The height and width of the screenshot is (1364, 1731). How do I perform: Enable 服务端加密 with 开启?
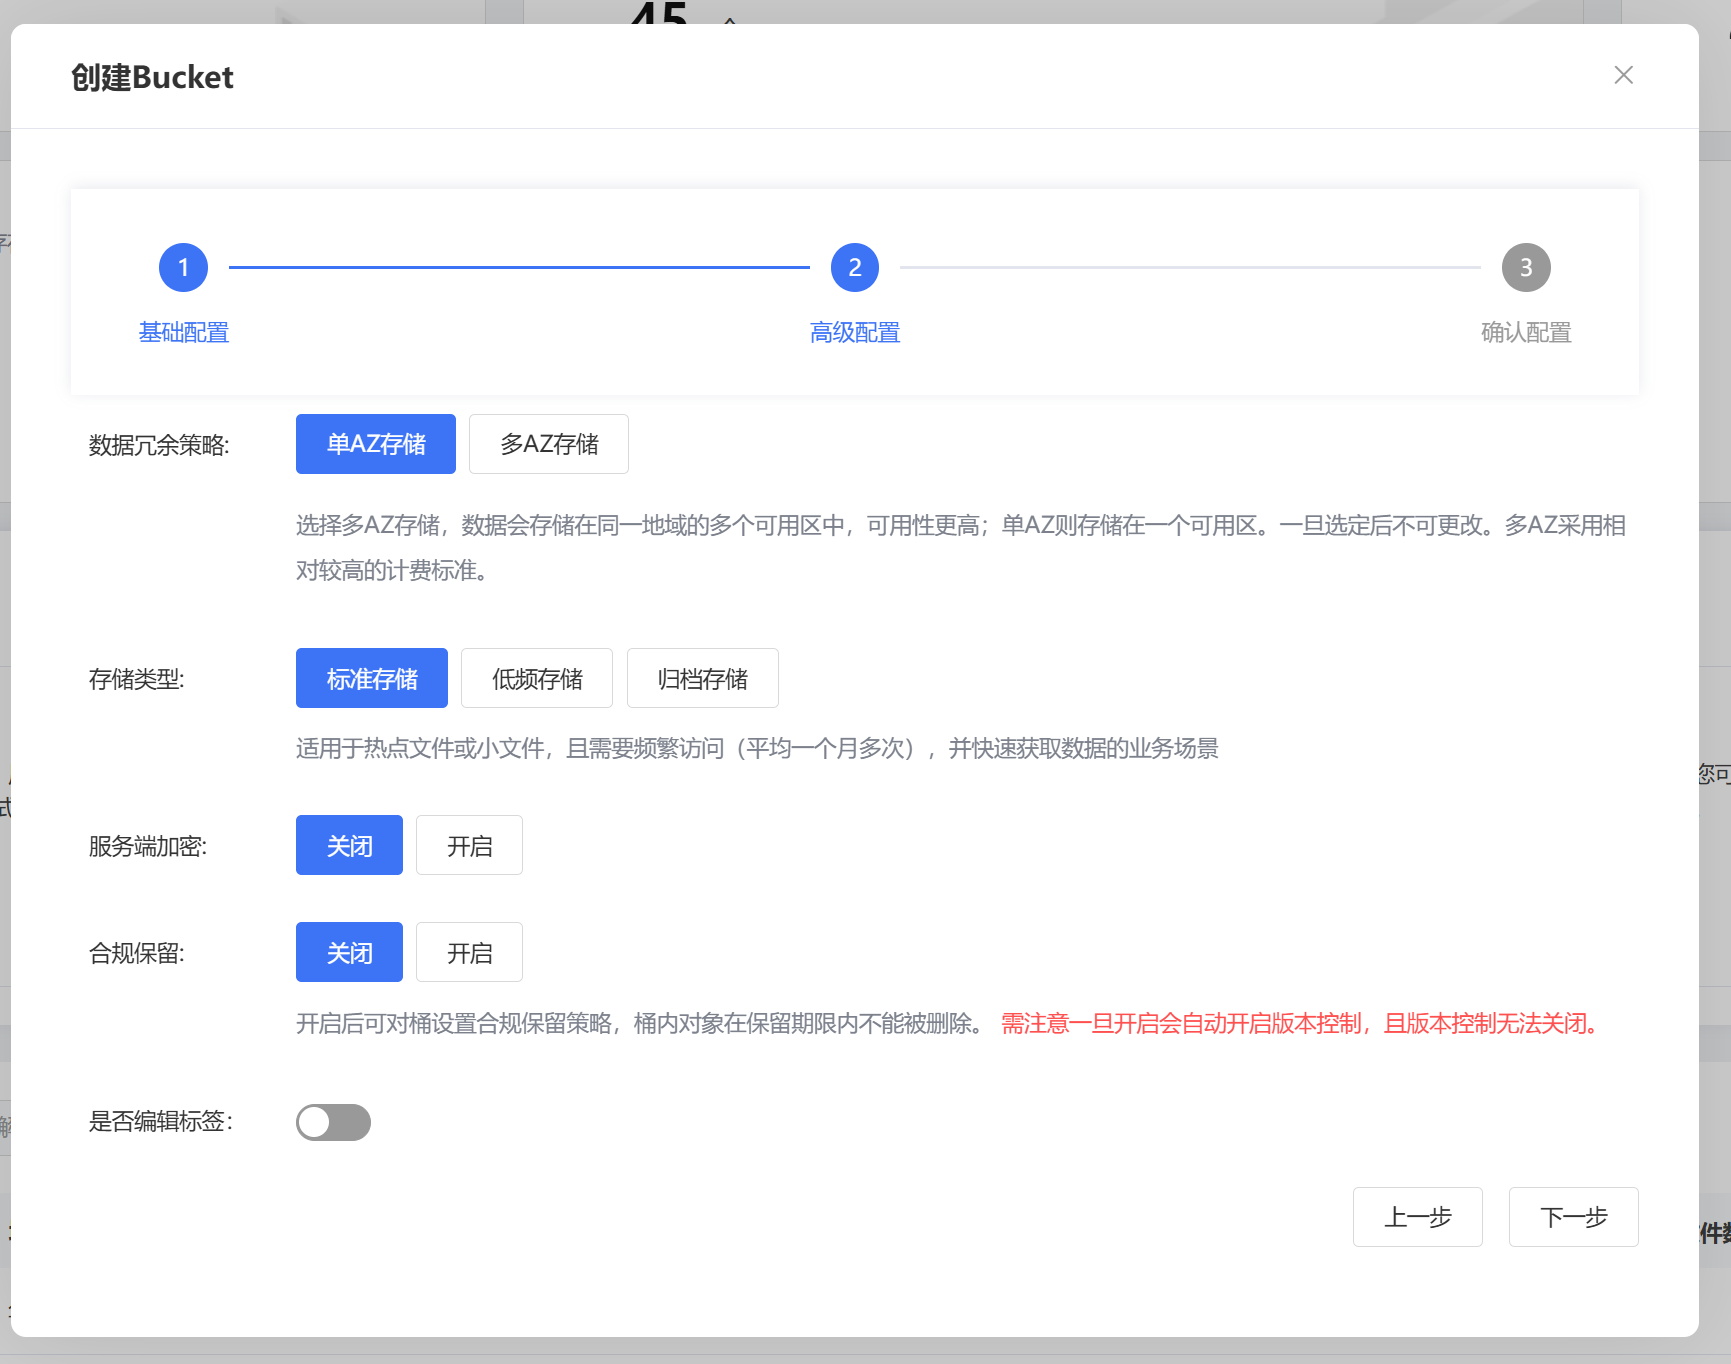click(x=469, y=846)
